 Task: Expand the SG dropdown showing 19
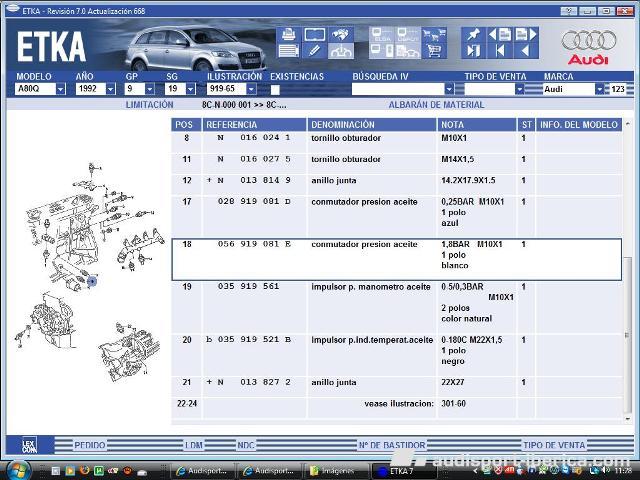pyautogui.click(x=190, y=89)
